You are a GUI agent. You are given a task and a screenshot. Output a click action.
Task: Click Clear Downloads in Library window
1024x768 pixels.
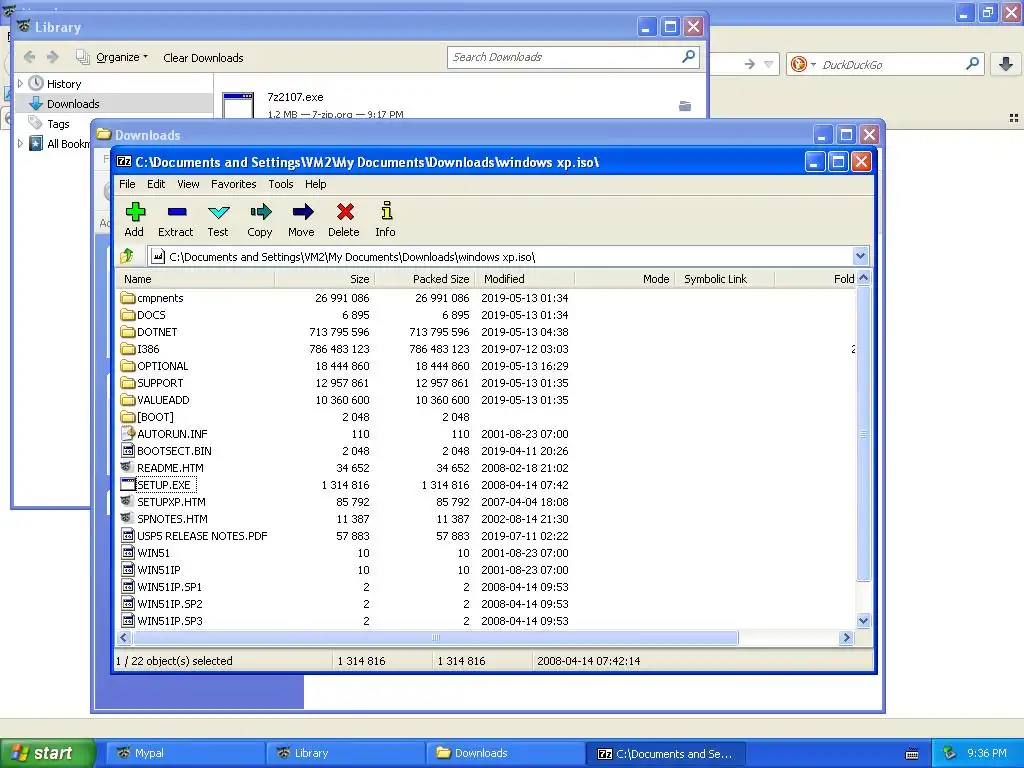(x=203, y=57)
